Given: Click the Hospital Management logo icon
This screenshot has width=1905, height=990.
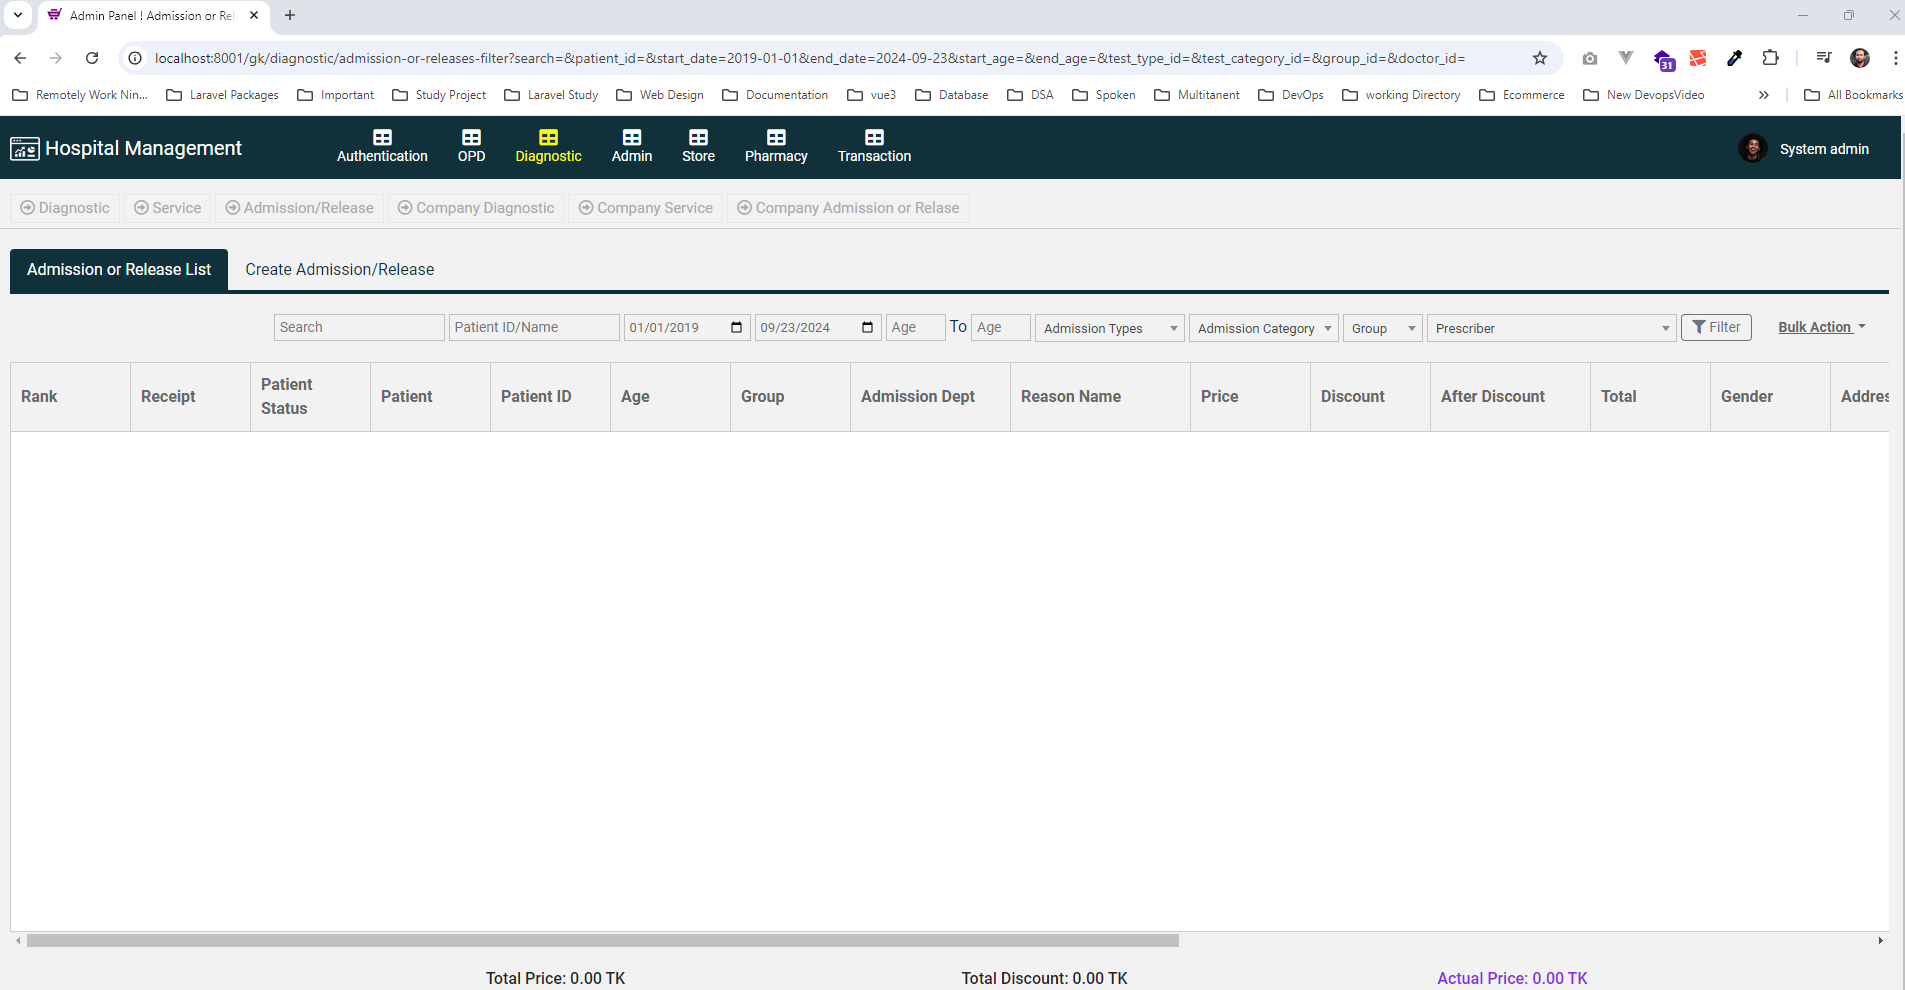Looking at the screenshot, I should [25, 149].
